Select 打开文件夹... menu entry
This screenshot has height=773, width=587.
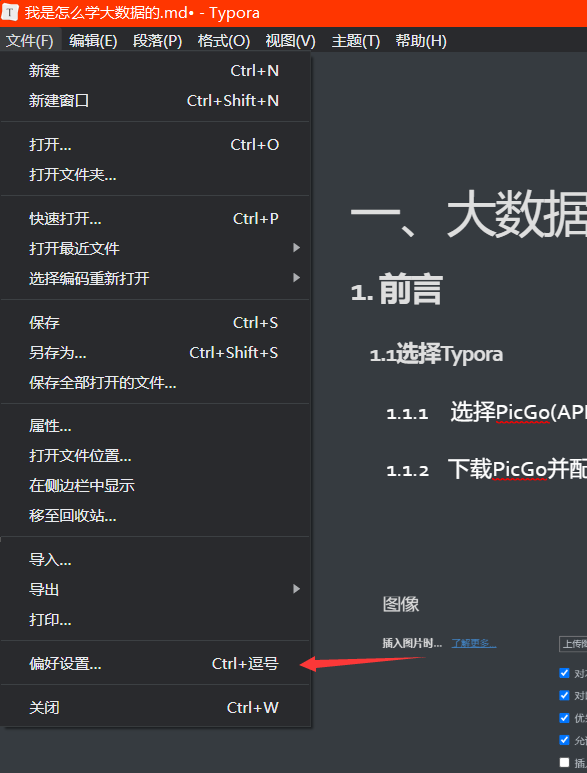coord(155,175)
